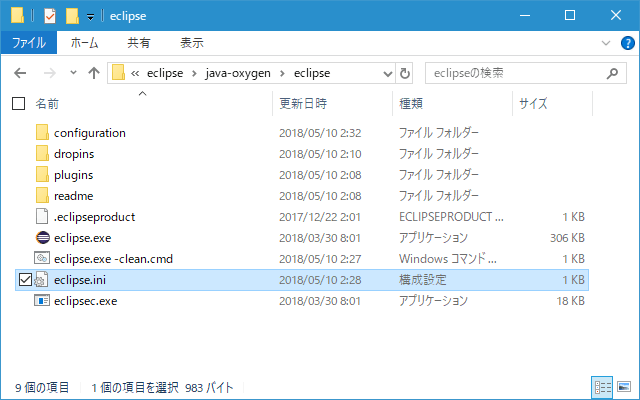Click the eclipse.exe file name
The width and height of the screenshot is (640, 400).
coord(82,238)
